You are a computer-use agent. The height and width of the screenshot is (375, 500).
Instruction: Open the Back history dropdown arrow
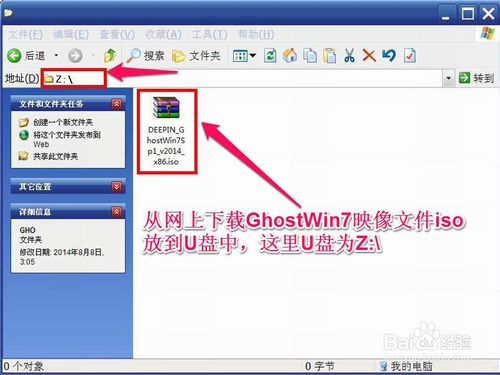click(56, 55)
